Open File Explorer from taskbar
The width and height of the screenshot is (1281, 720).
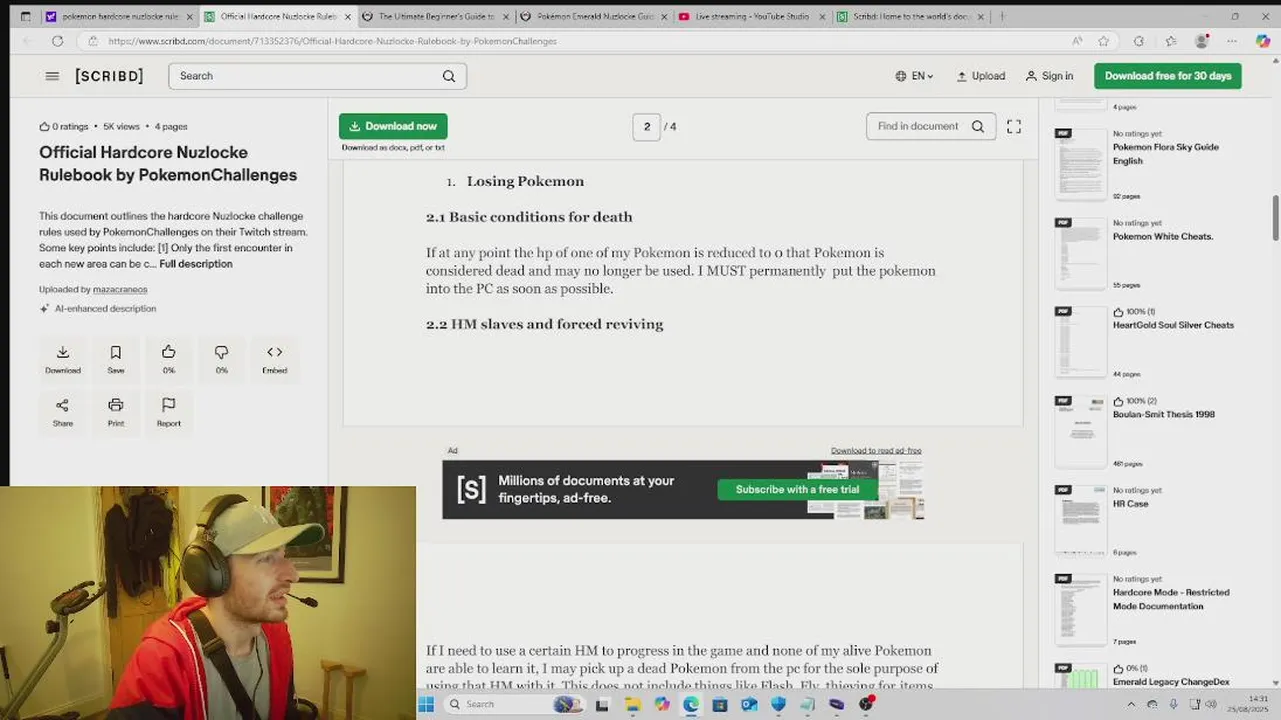(x=633, y=704)
